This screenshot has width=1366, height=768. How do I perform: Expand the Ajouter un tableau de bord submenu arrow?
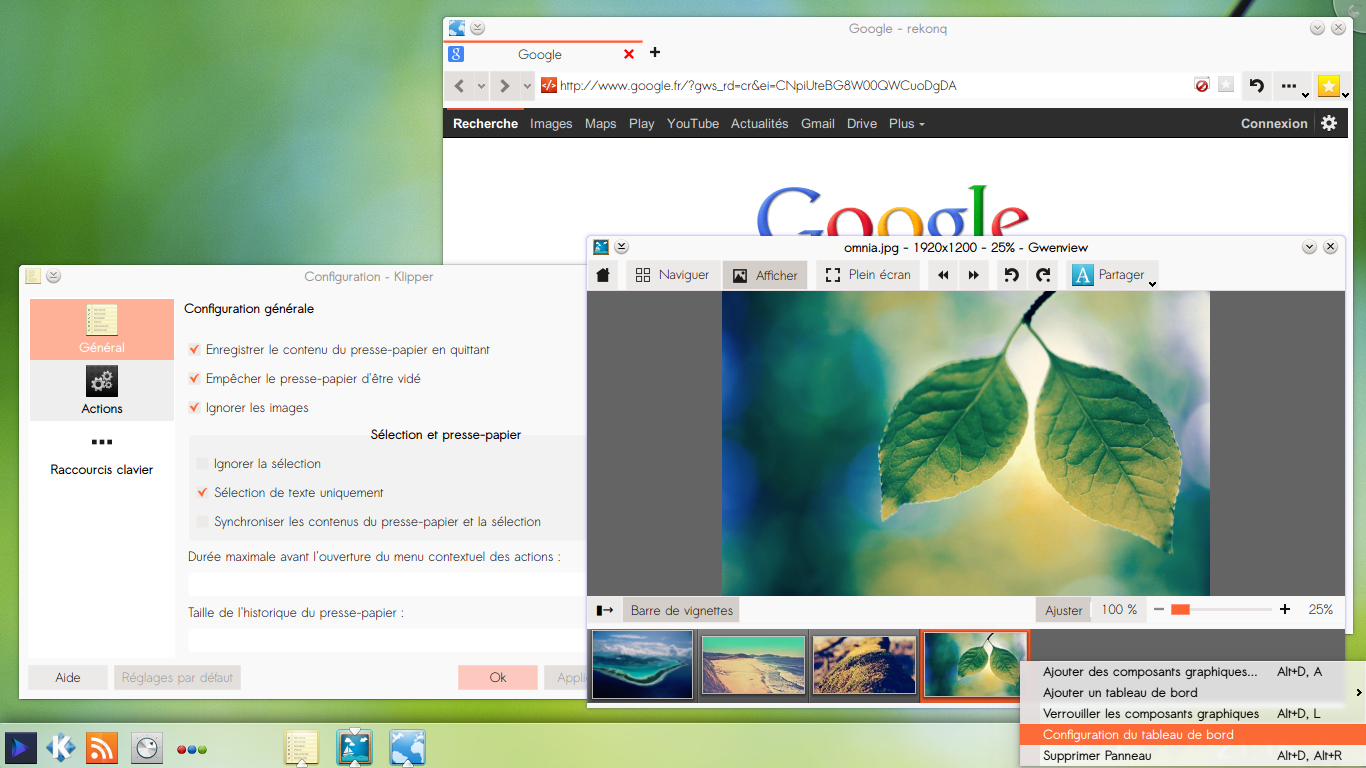pos(1358,693)
